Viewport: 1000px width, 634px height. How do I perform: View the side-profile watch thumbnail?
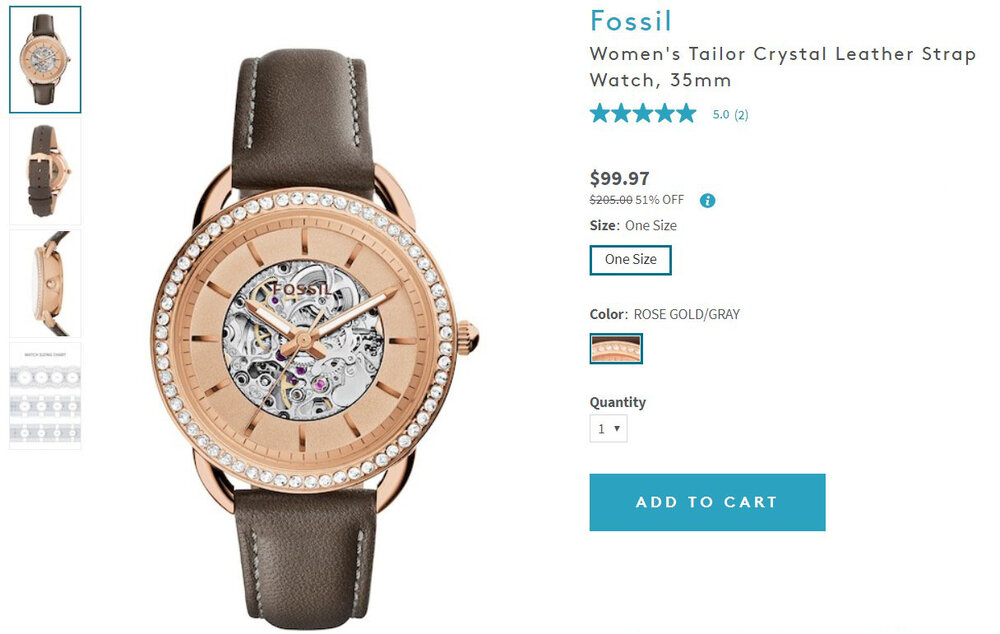click(45, 284)
